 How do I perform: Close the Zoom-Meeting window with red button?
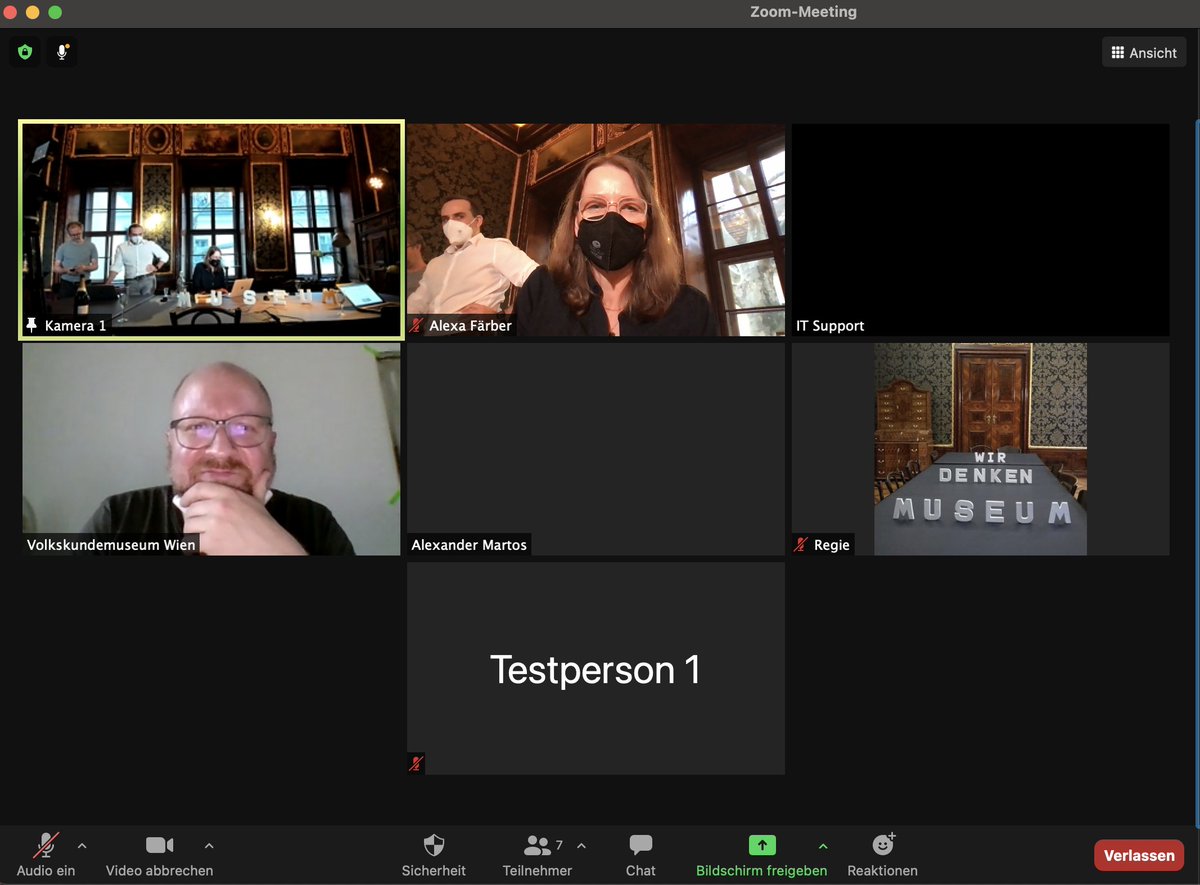(x=11, y=12)
